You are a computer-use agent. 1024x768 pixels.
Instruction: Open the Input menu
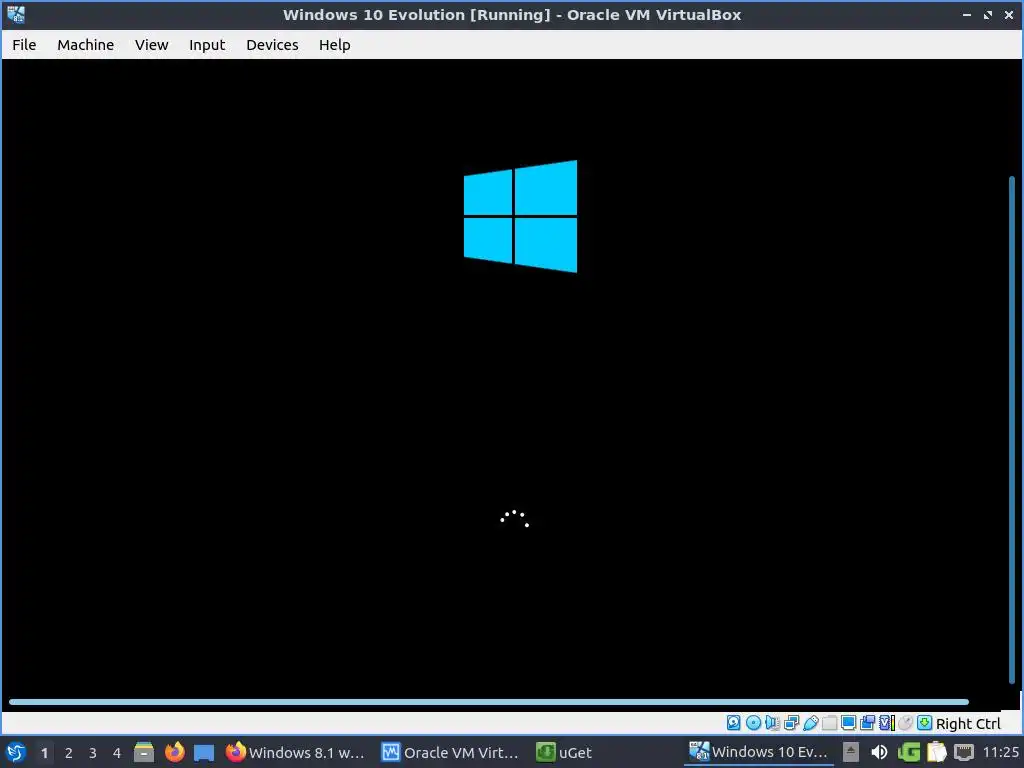tap(207, 44)
